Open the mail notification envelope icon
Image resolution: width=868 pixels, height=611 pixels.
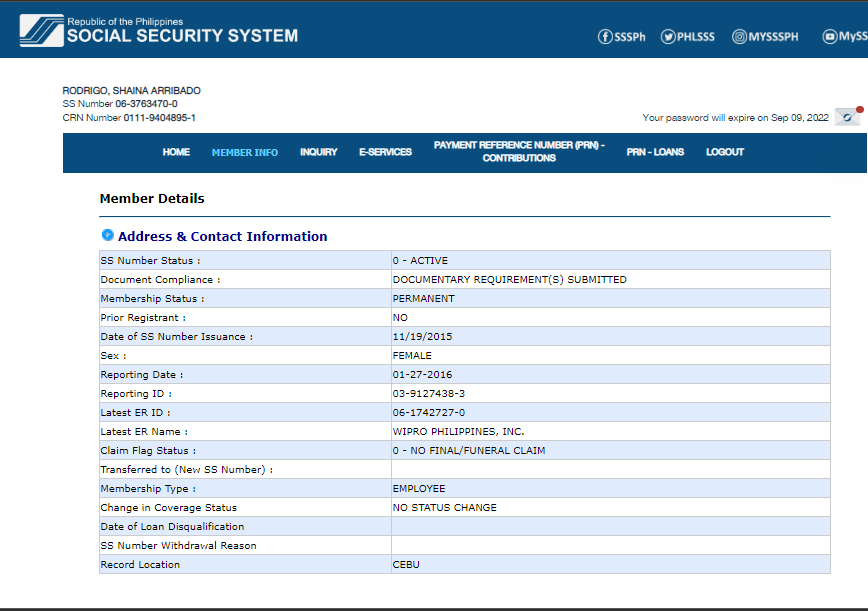pos(847,117)
